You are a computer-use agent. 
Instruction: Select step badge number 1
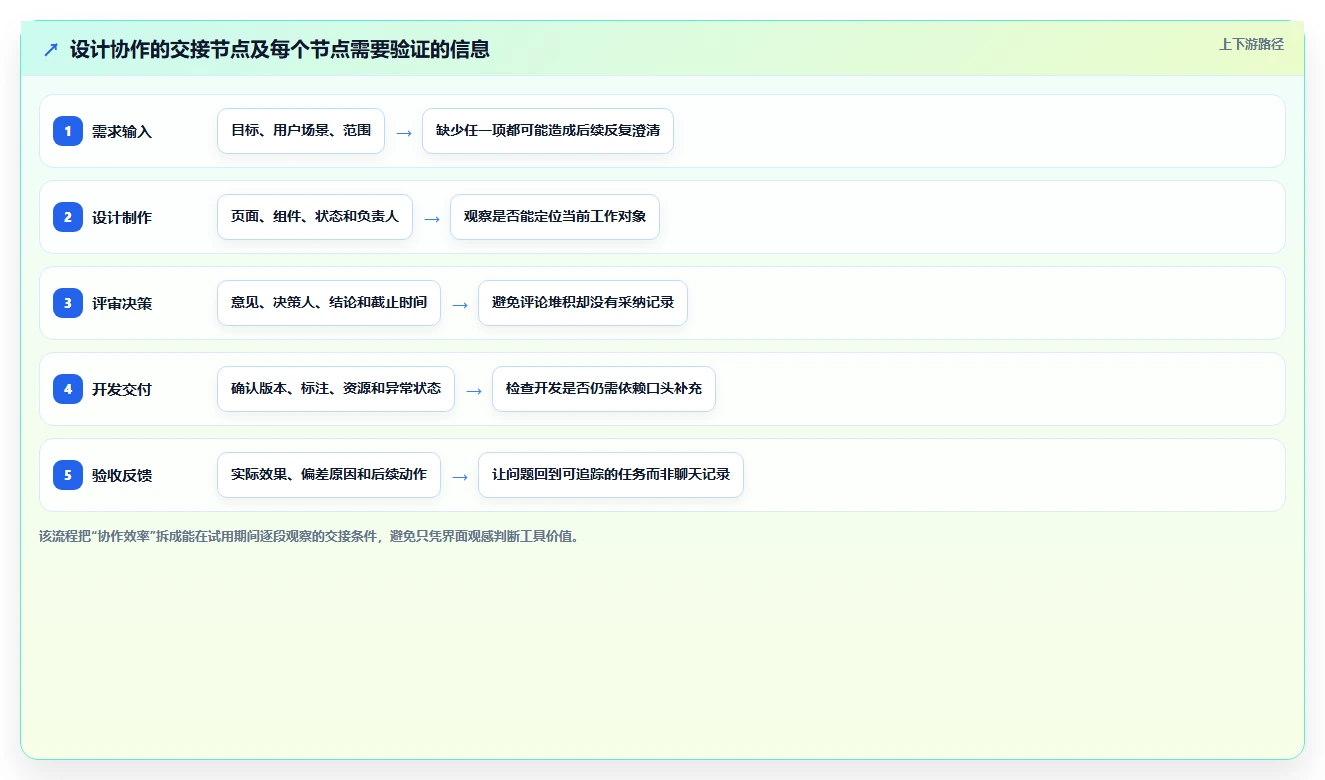coord(68,131)
